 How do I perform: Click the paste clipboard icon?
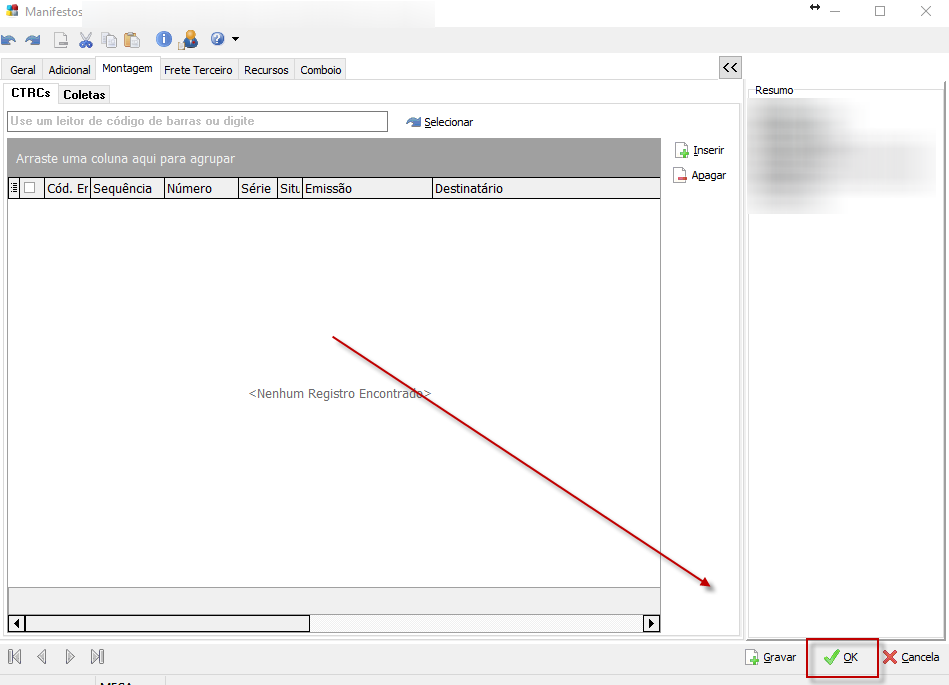(132, 40)
